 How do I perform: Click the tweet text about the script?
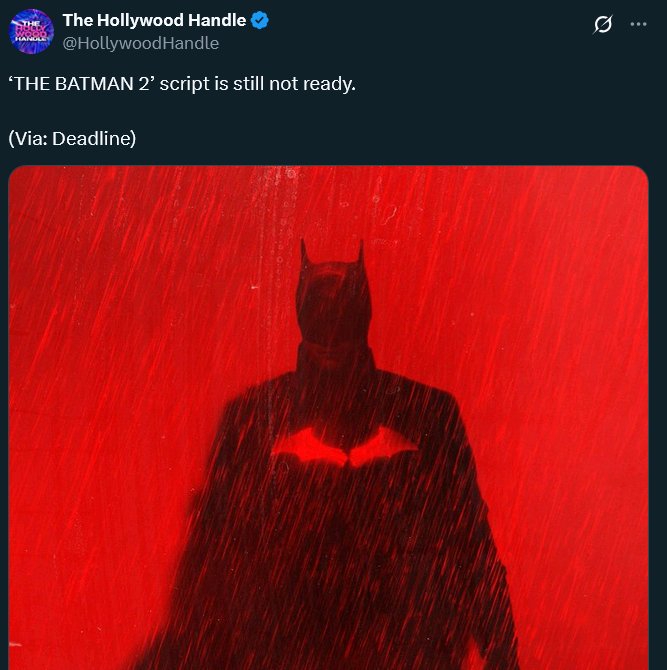tap(182, 84)
